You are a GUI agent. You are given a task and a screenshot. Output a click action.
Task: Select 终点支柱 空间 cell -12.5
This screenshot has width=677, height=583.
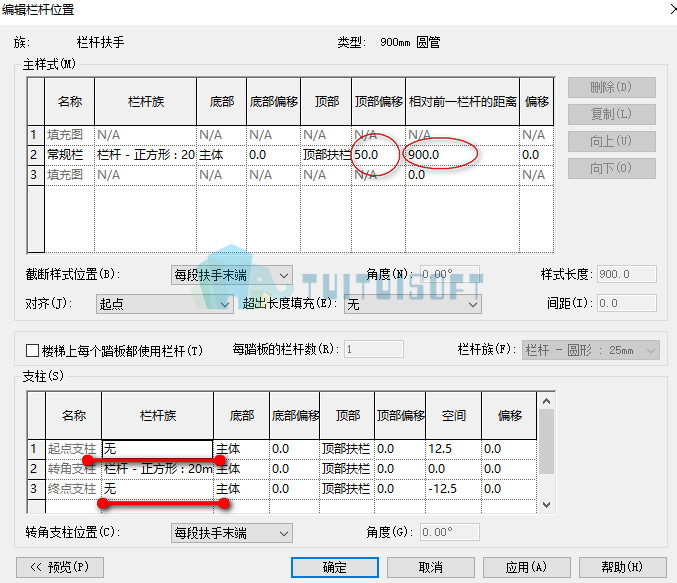pyautogui.click(x=453, y=489)
